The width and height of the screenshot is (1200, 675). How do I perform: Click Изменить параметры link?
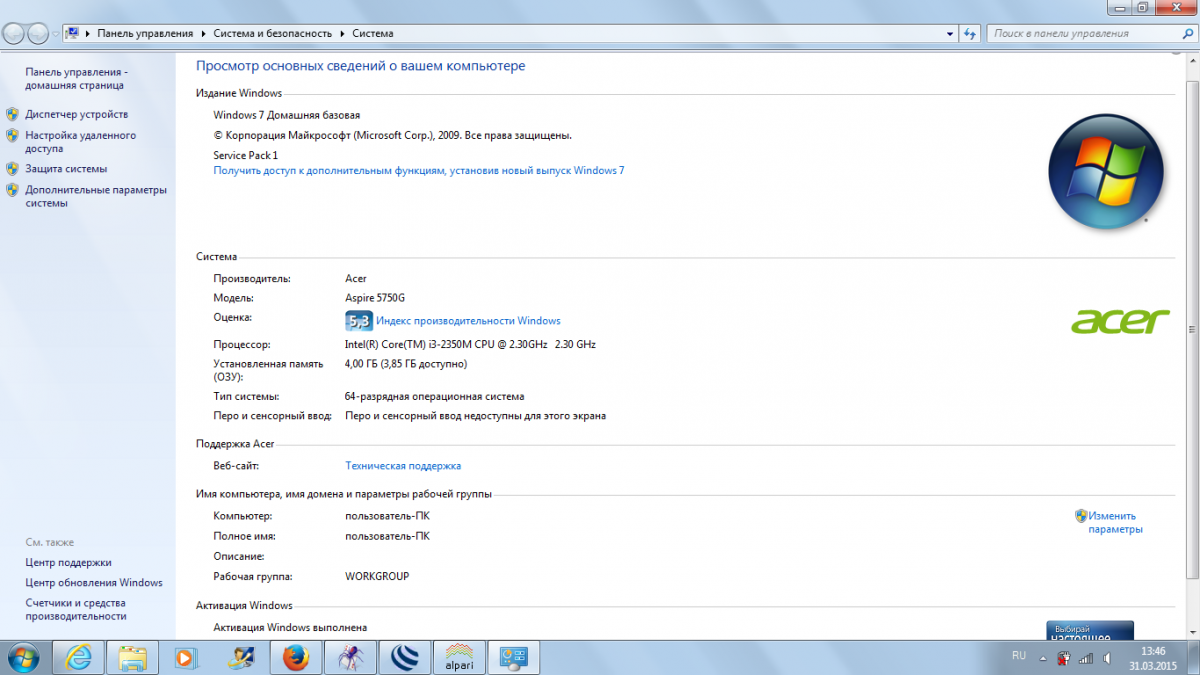[x=1115, y=522]
